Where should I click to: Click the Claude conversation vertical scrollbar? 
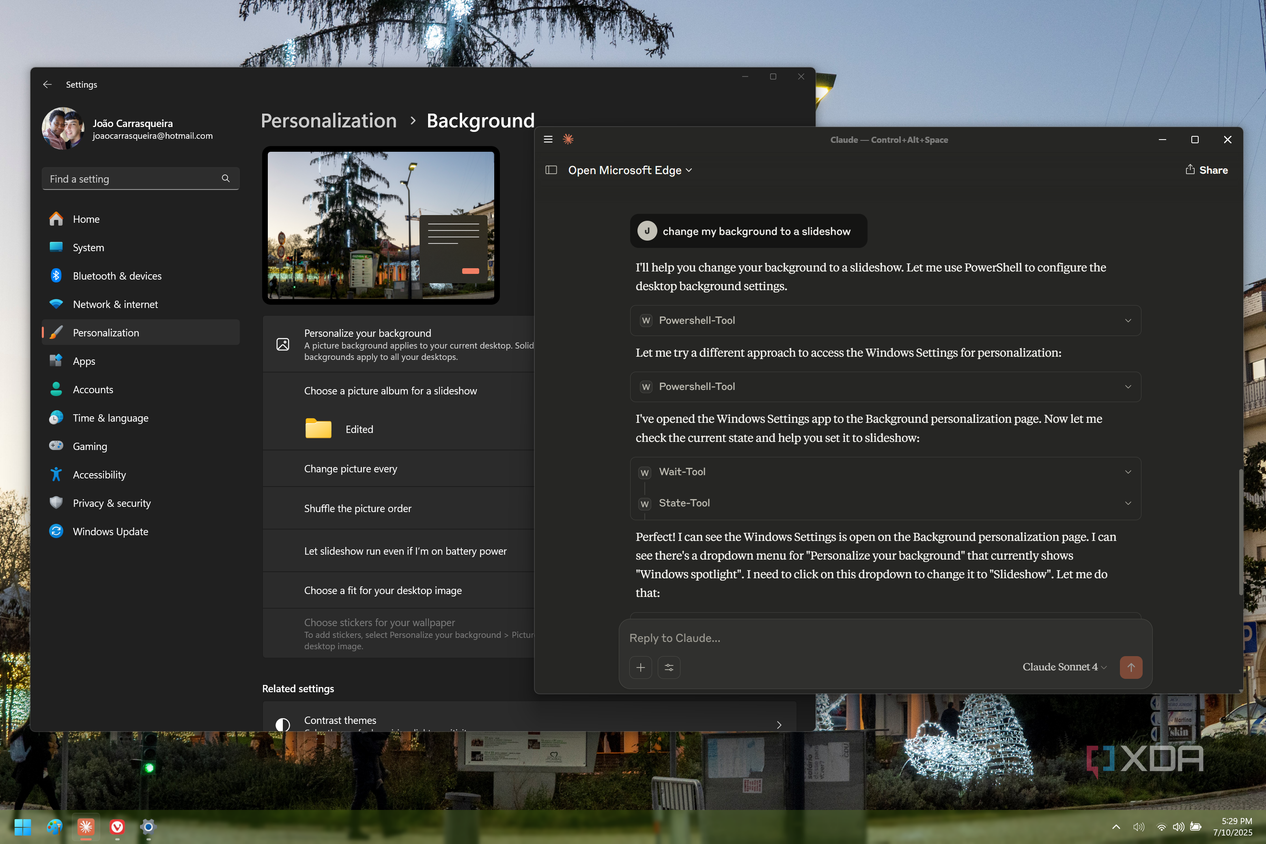pyautogui.click(x=1240, y=533)
